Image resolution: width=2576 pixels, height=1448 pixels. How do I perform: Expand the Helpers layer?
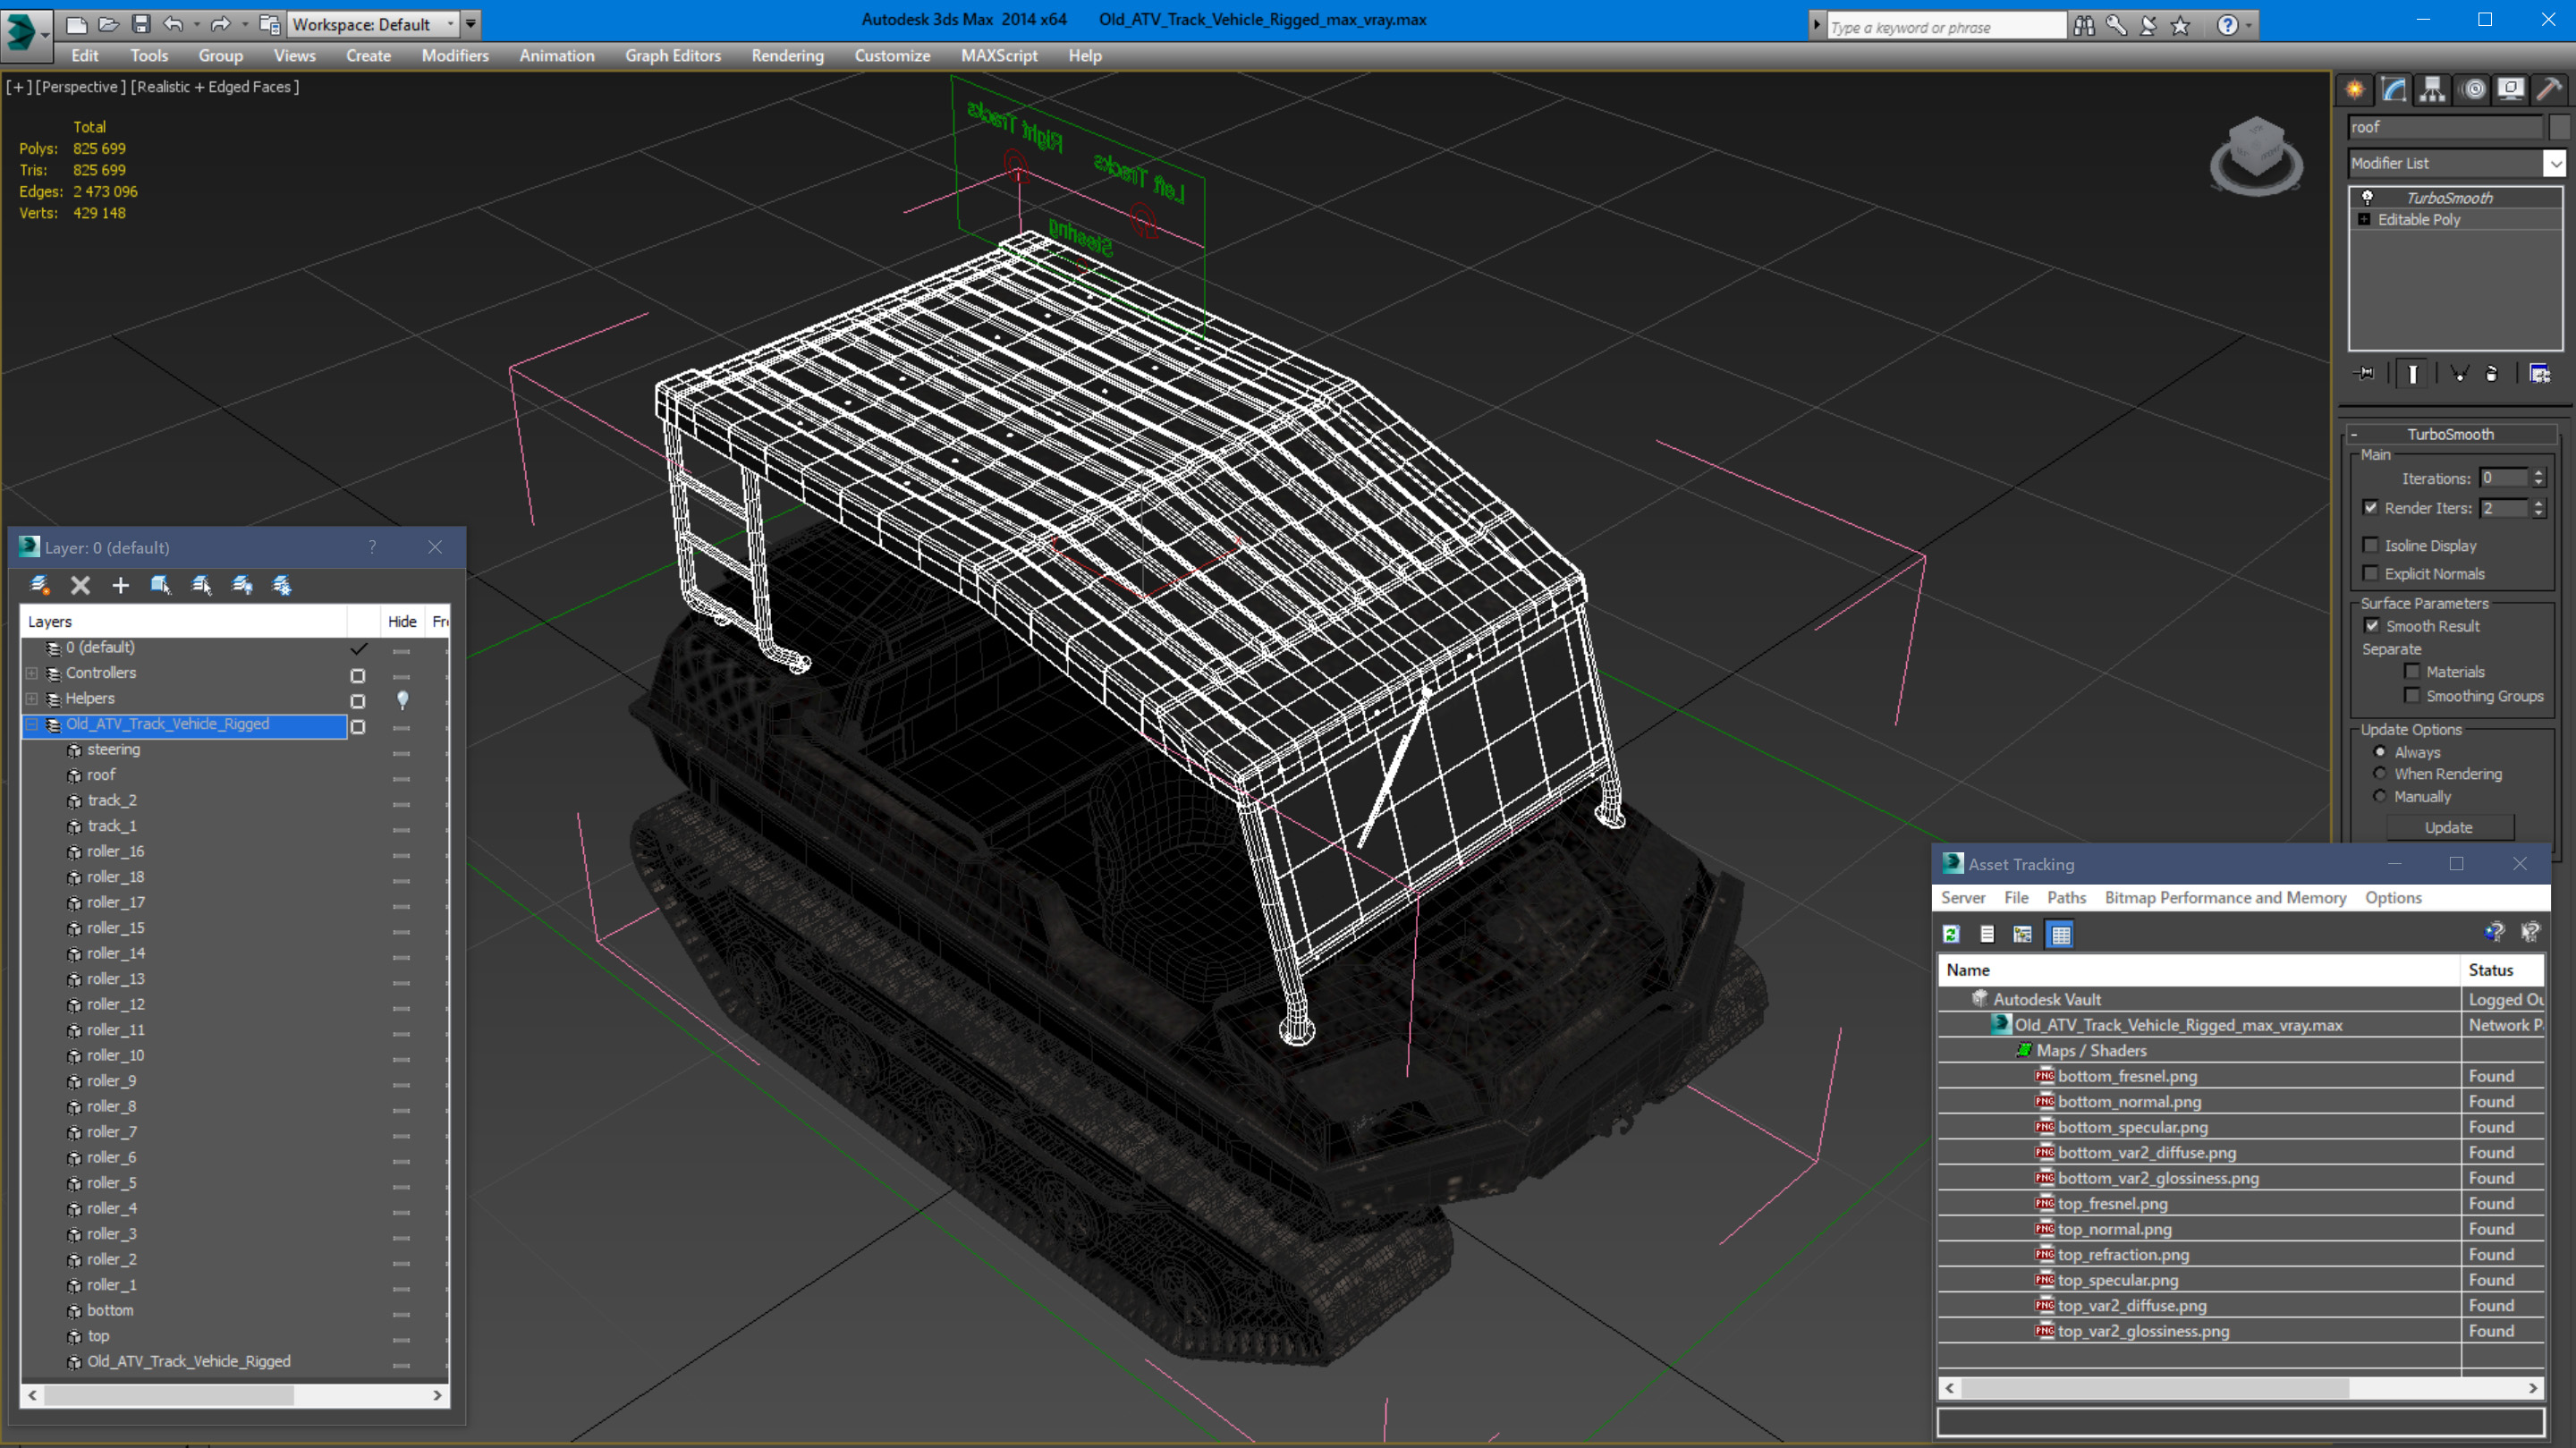tap(32, 698)
